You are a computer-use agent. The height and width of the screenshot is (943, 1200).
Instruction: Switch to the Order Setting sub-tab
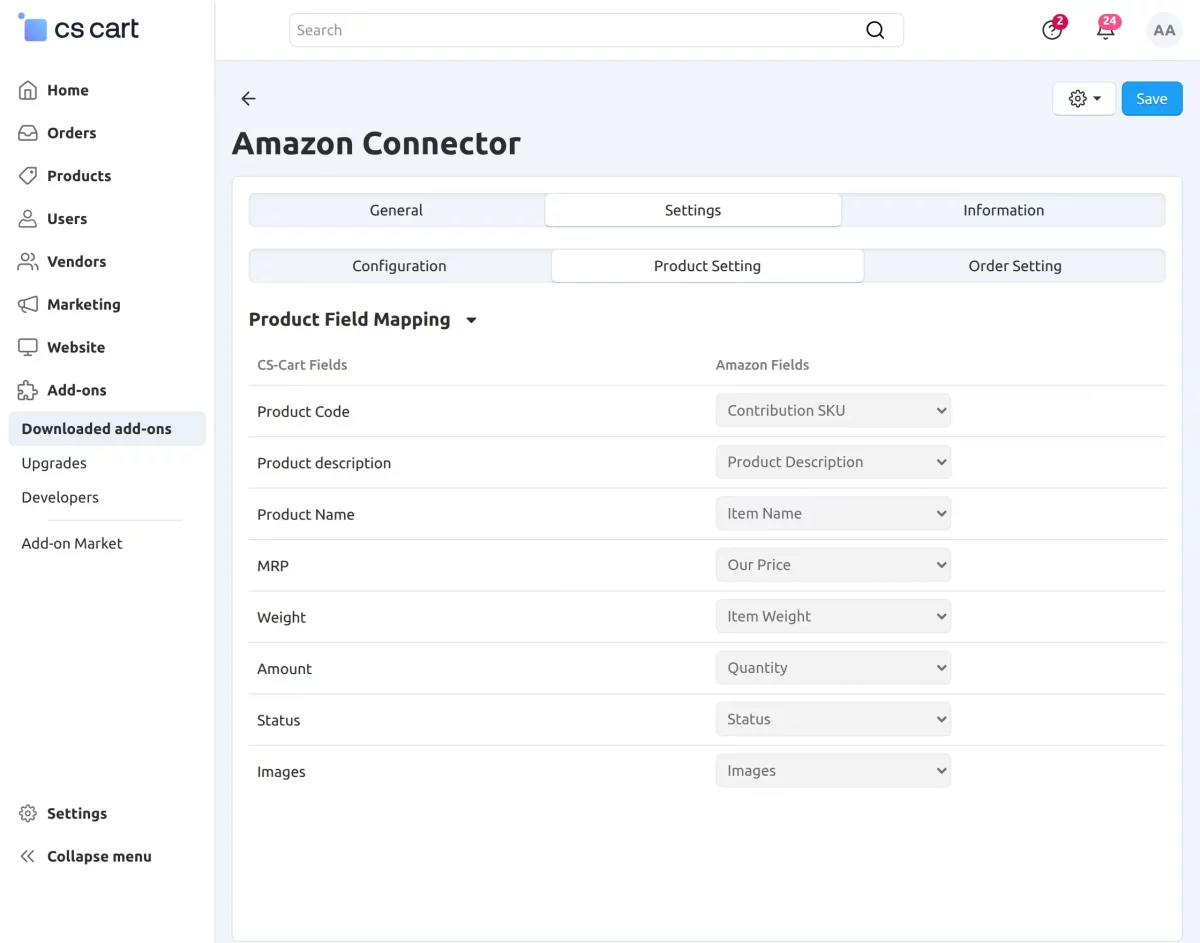[1015, 266]
